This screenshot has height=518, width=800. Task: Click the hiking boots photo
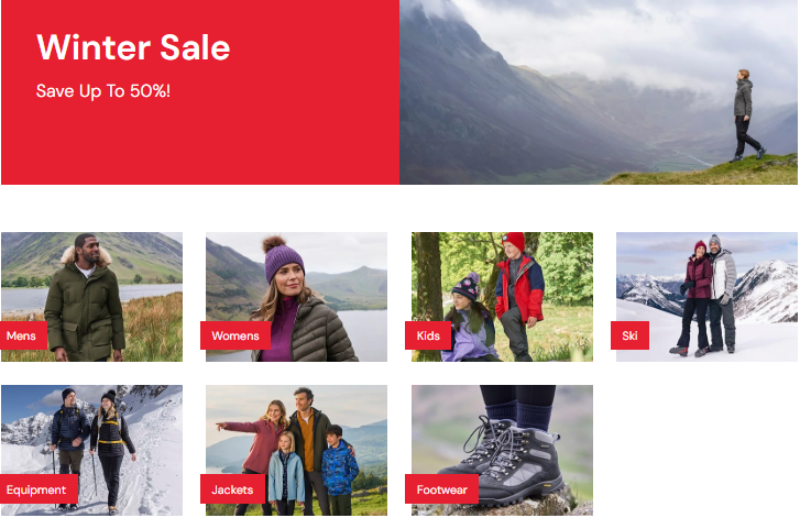point(502,450)
